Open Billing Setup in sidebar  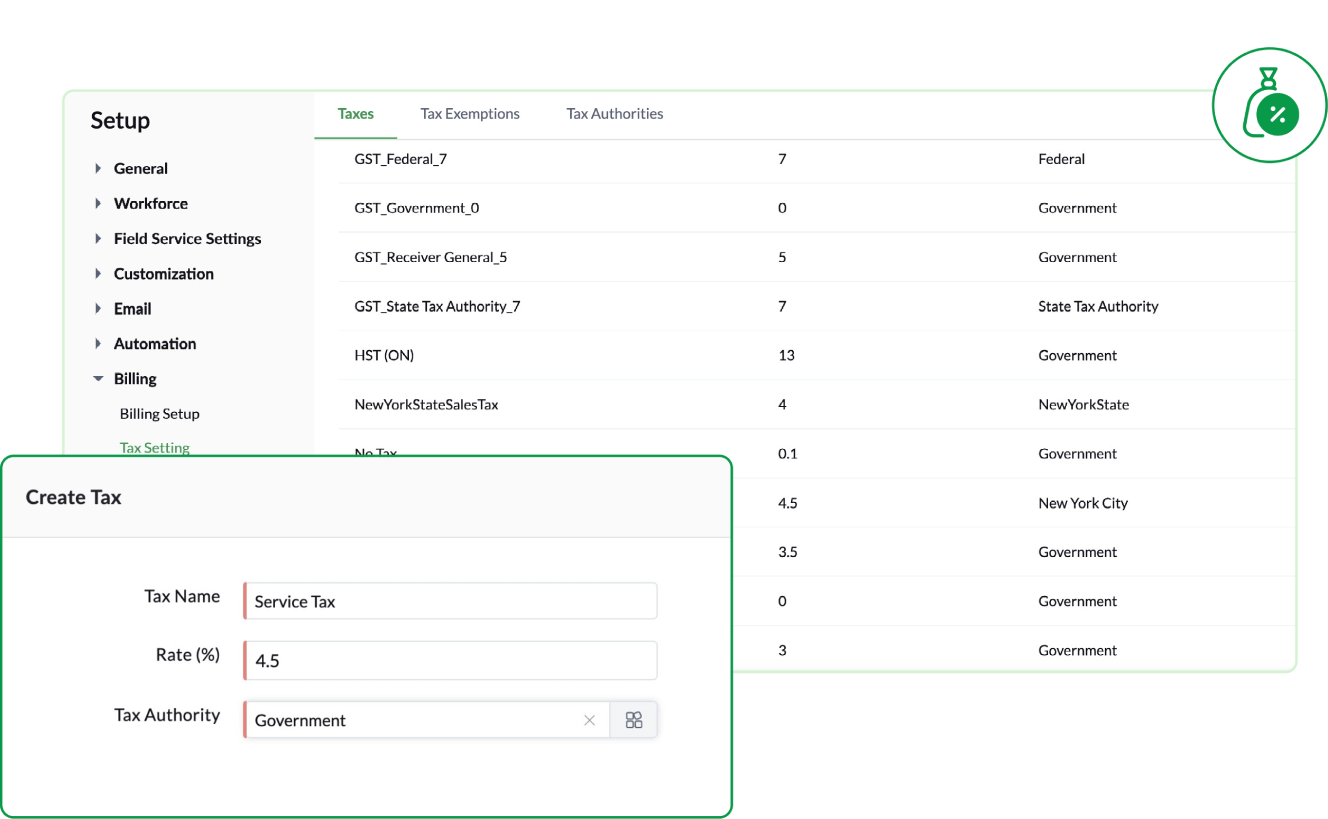pyautogui.click(x=160, y=414)
